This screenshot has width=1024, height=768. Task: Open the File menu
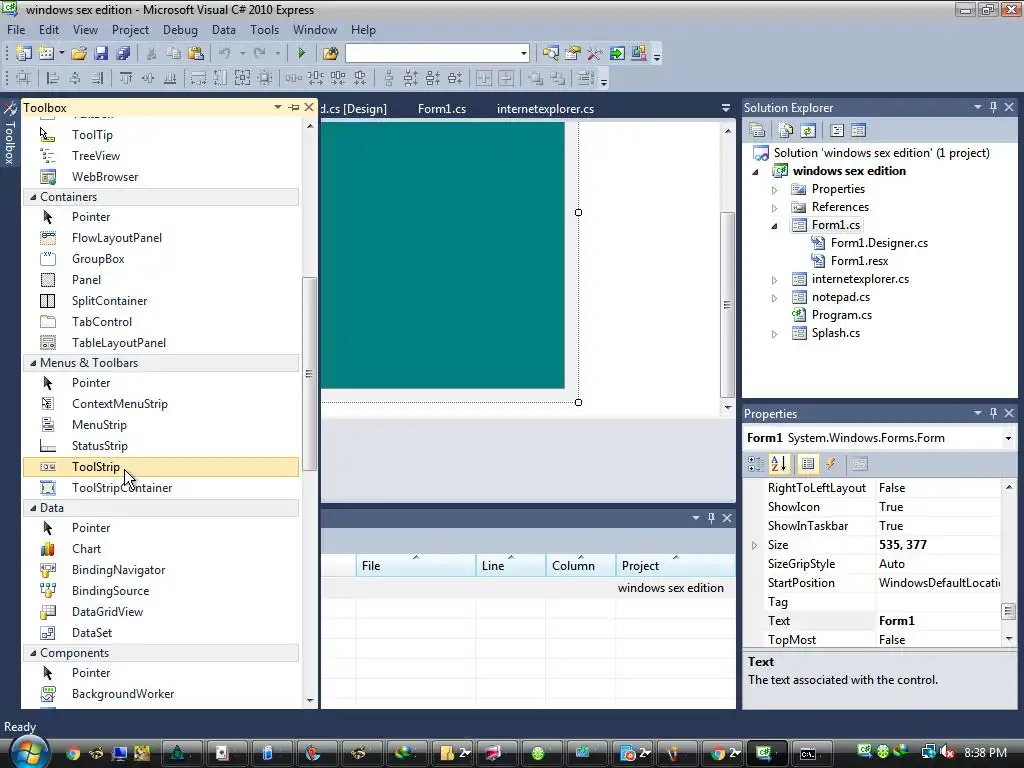pyautogui.click(x=16, y=30)
